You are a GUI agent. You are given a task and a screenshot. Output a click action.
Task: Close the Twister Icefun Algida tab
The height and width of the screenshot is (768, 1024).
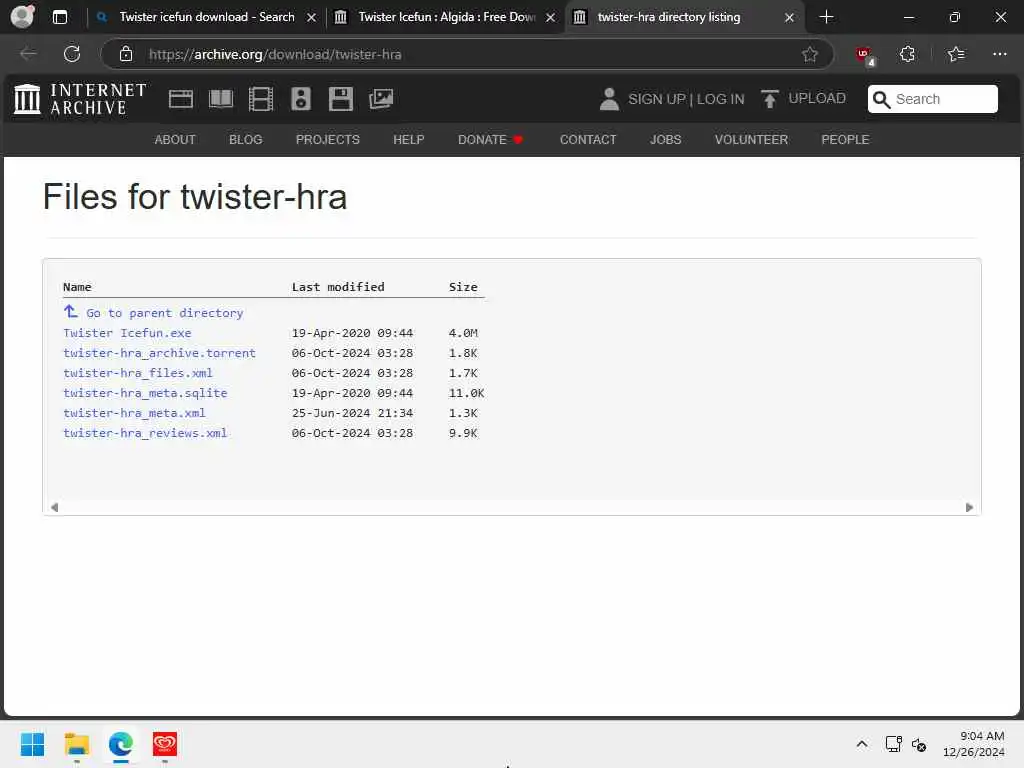coord(551,18)
